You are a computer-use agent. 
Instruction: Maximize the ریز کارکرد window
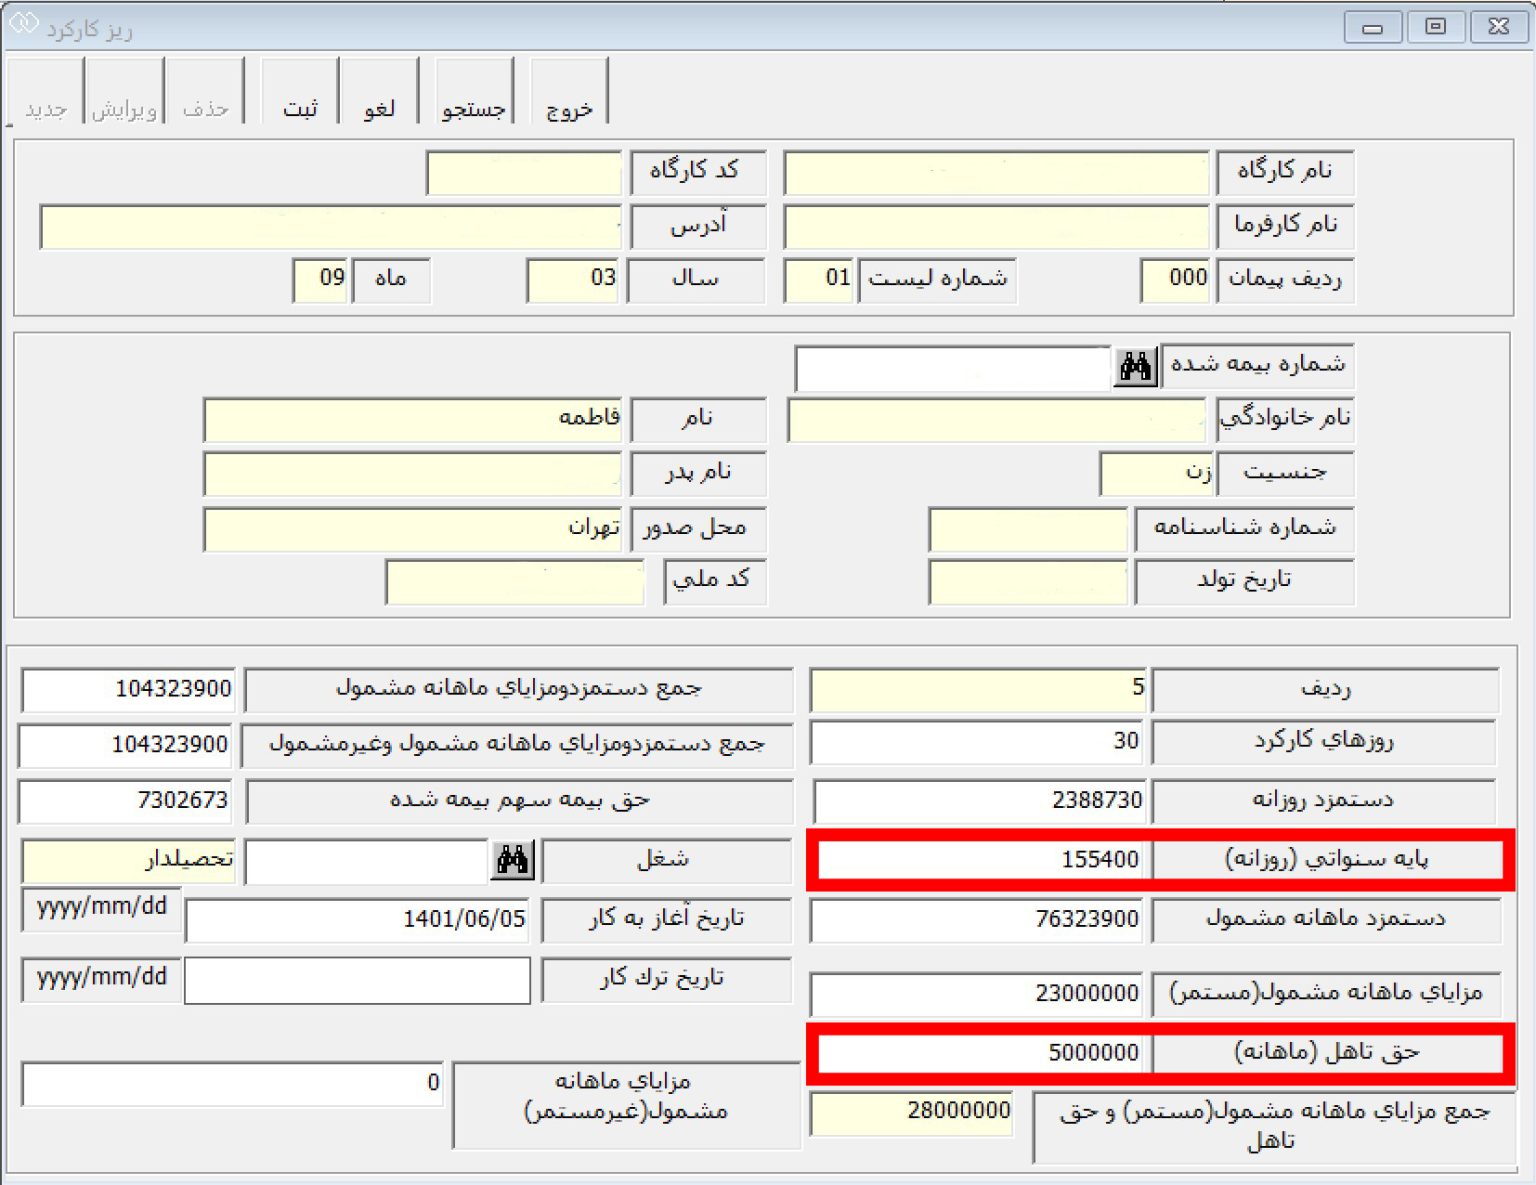click(1435, 27)
